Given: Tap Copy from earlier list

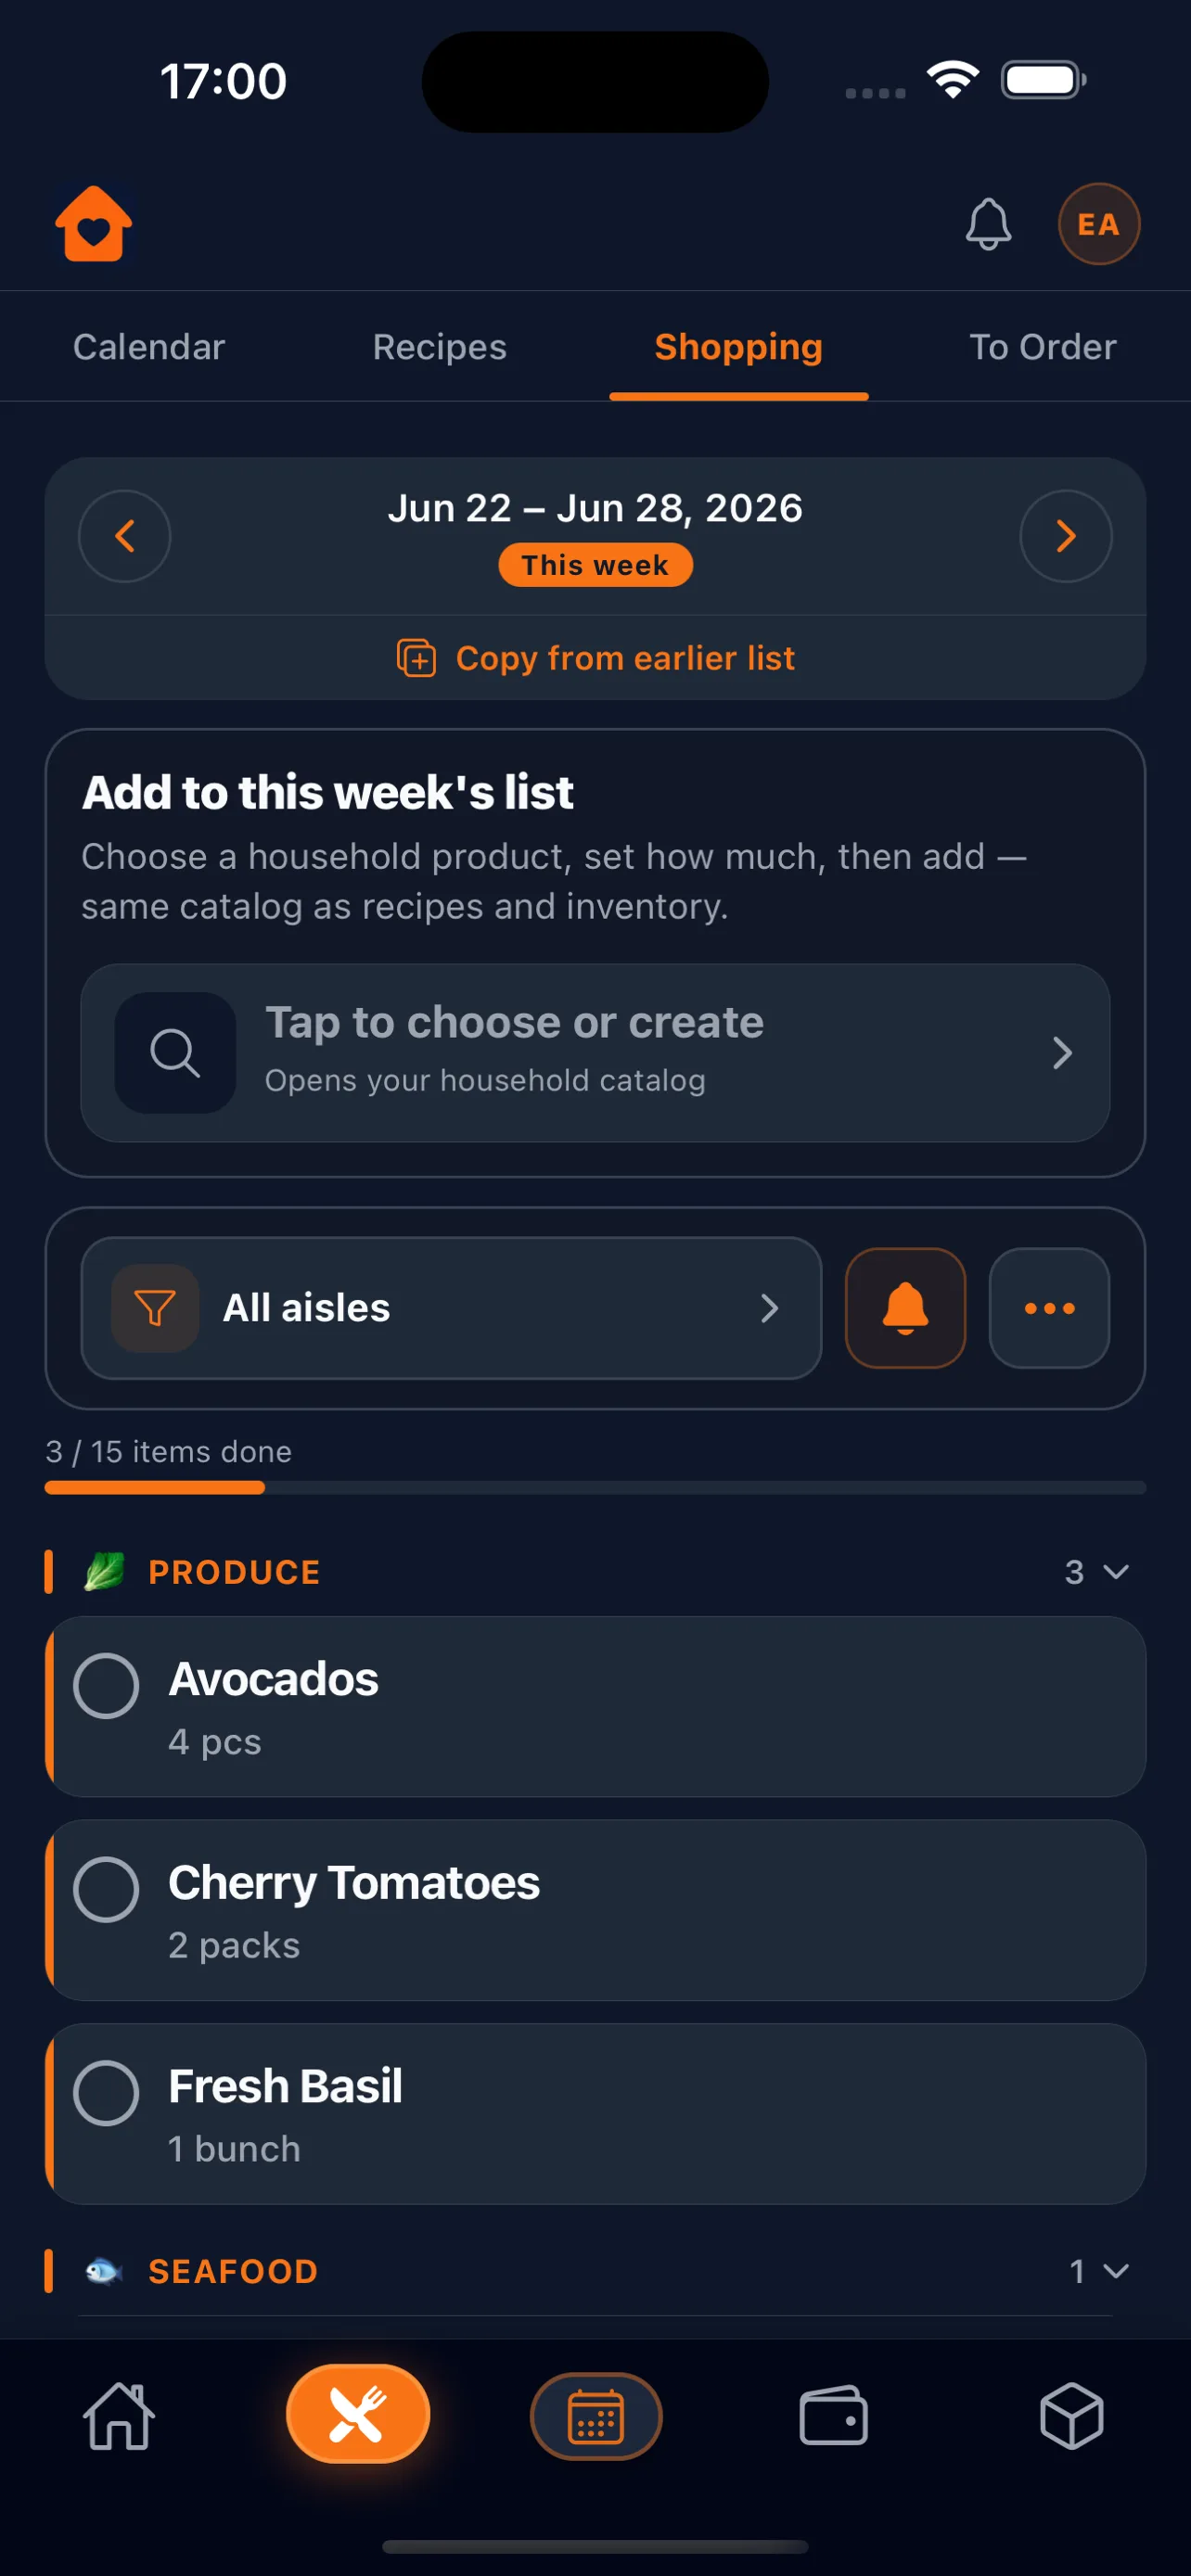Looking at the screenshot, I should click(x=596, y=658).
